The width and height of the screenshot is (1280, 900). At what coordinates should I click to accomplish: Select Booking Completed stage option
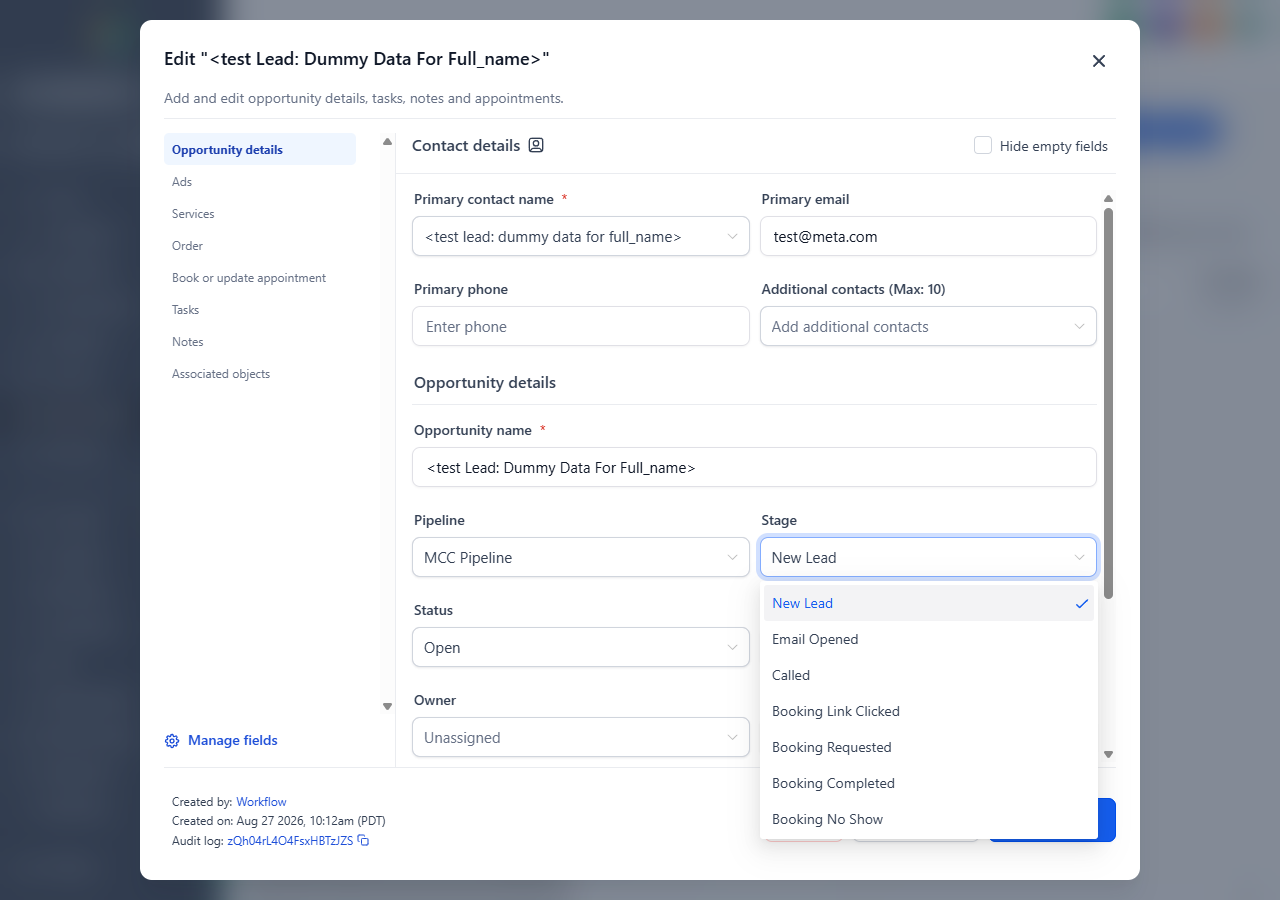(x=929, y=783)
